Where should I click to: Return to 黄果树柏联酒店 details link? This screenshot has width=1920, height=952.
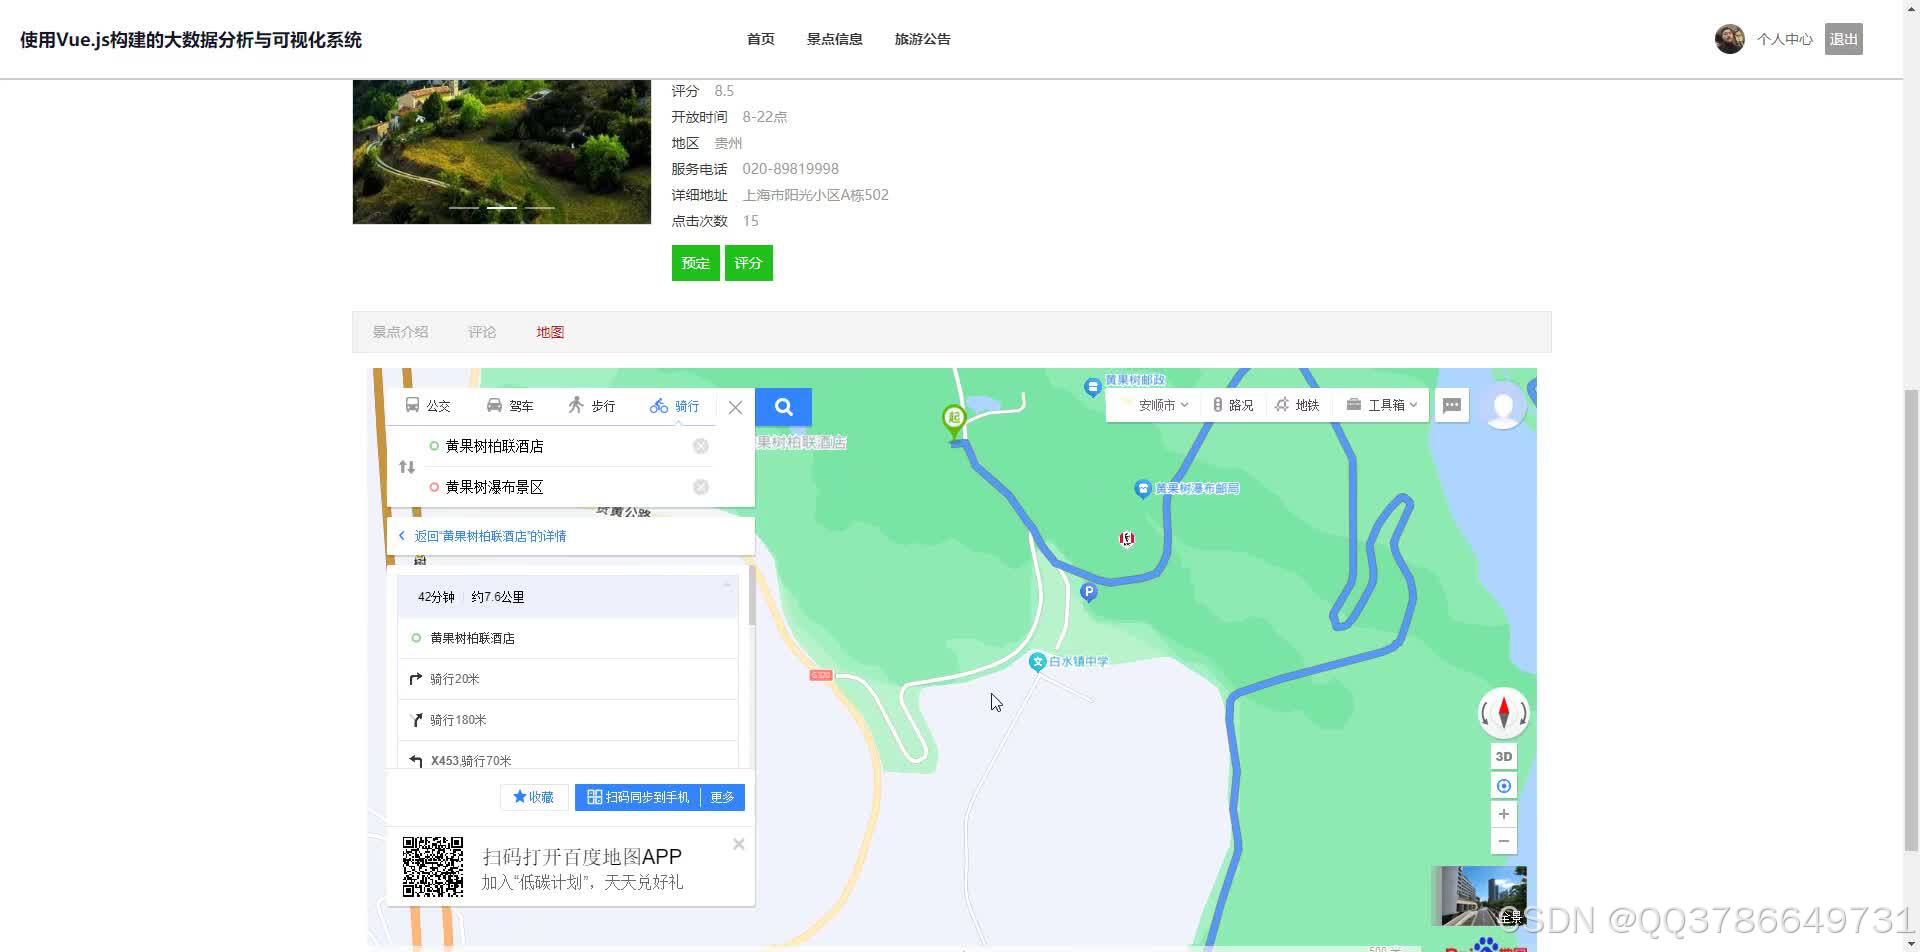pyautogui.click(x=484, y=536)
